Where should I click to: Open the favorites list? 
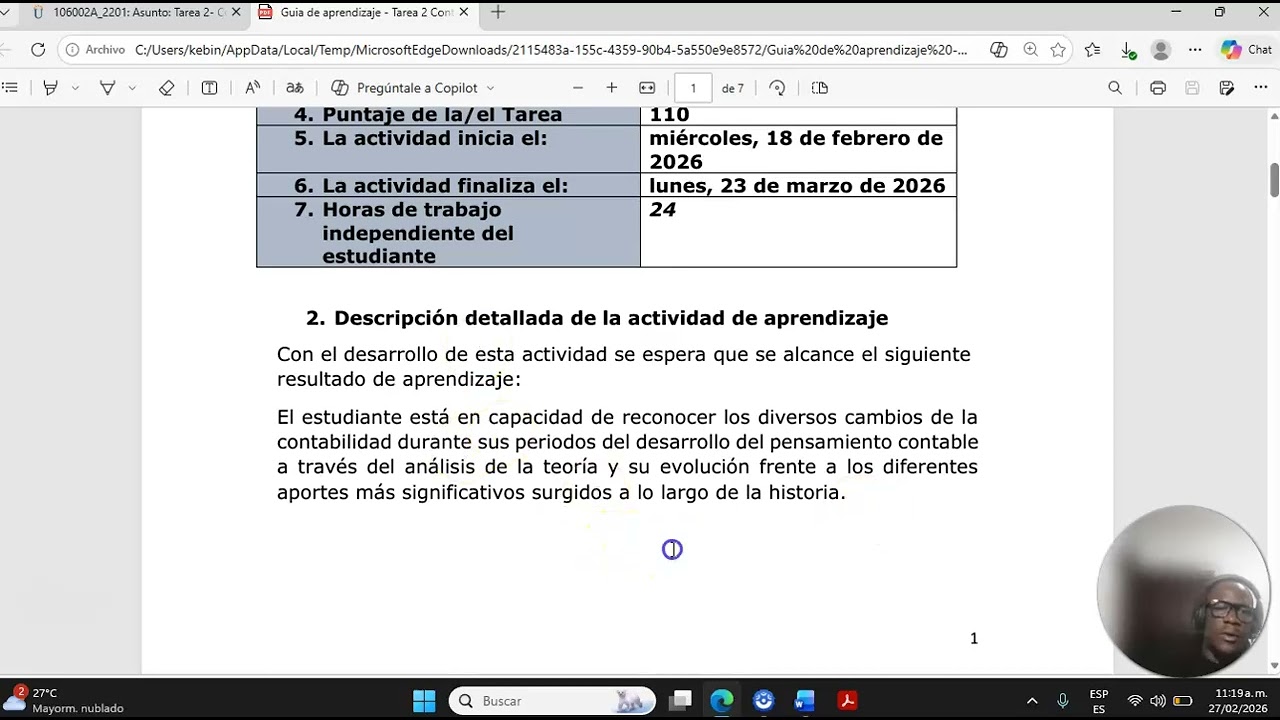point(1093,49)
